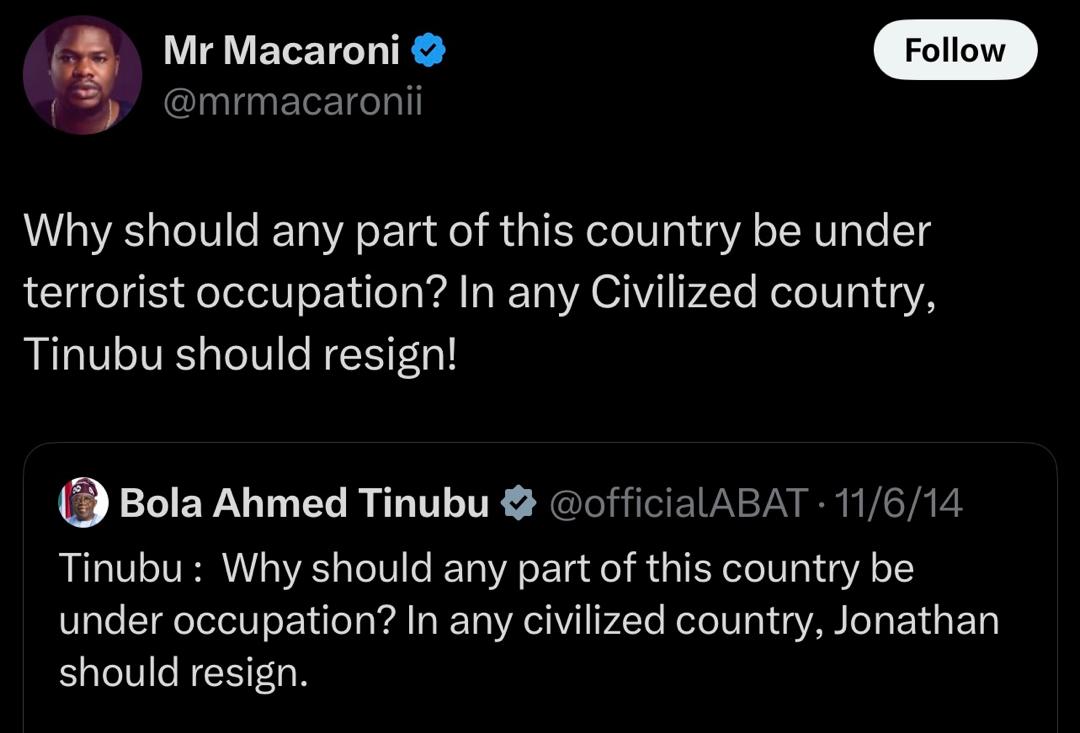Click the verified badge beside Bola Ahmed Tinubu
The height and width of the screenshot is (733, 1080).
[x=517, y=504]
